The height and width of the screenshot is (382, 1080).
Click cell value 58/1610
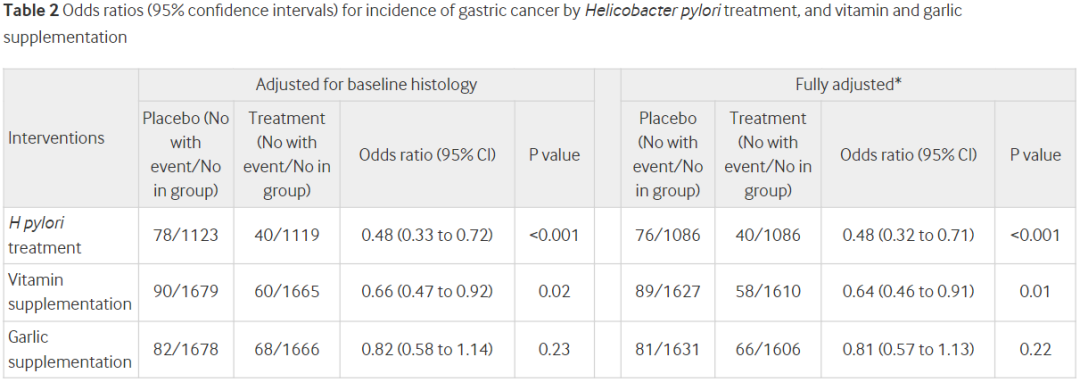coord(769,292)
